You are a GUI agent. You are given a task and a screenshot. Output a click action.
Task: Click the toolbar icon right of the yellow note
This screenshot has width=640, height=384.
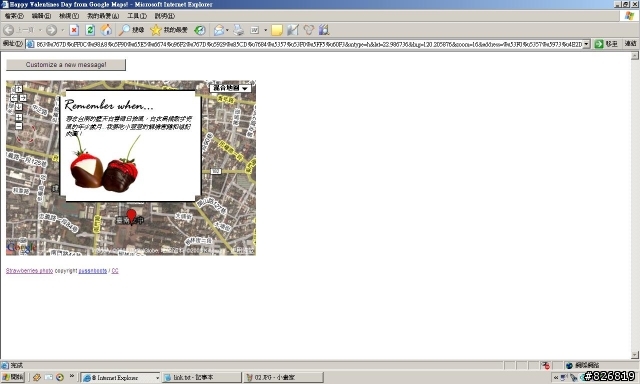[x=293, y=30]
